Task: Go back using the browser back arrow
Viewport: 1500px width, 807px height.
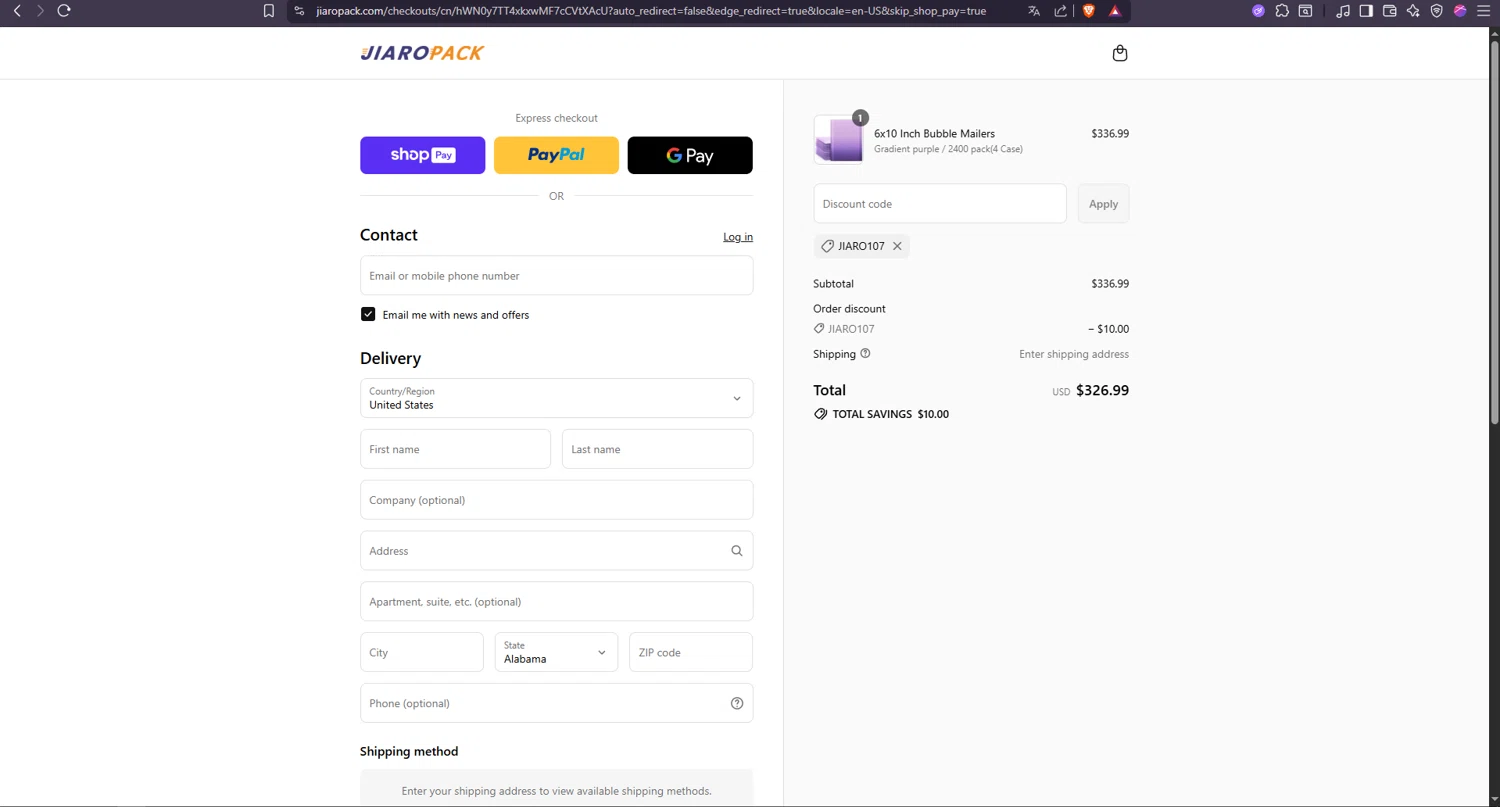Action: pos(17,11)
